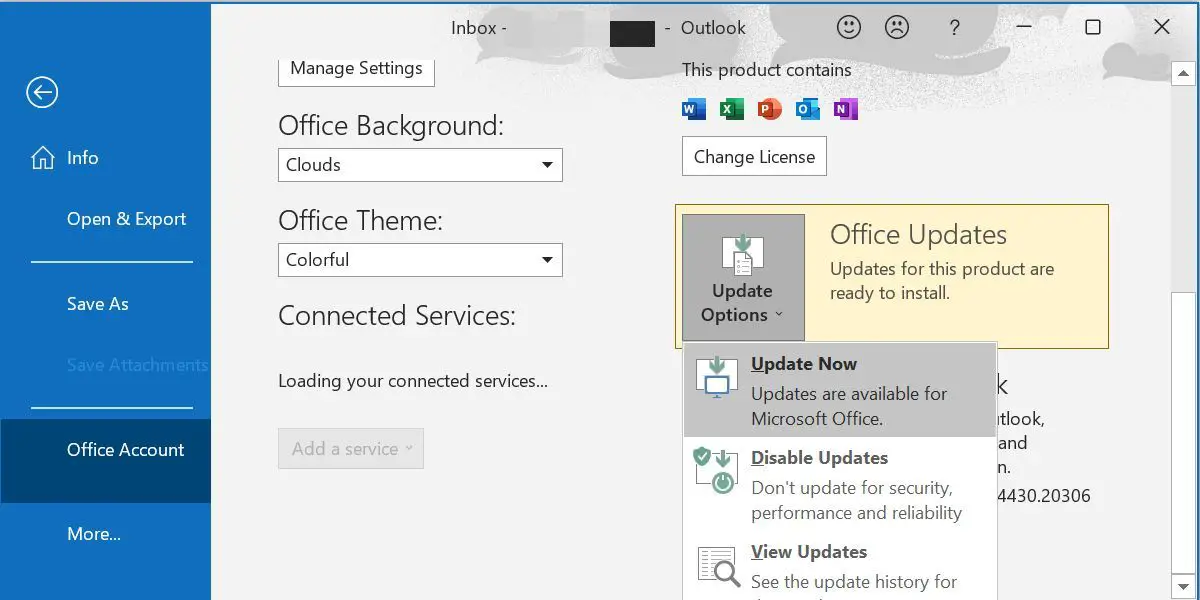The image size is (1200, 600).
Task: Go to Open & Export
Action: tap(126, 220)
